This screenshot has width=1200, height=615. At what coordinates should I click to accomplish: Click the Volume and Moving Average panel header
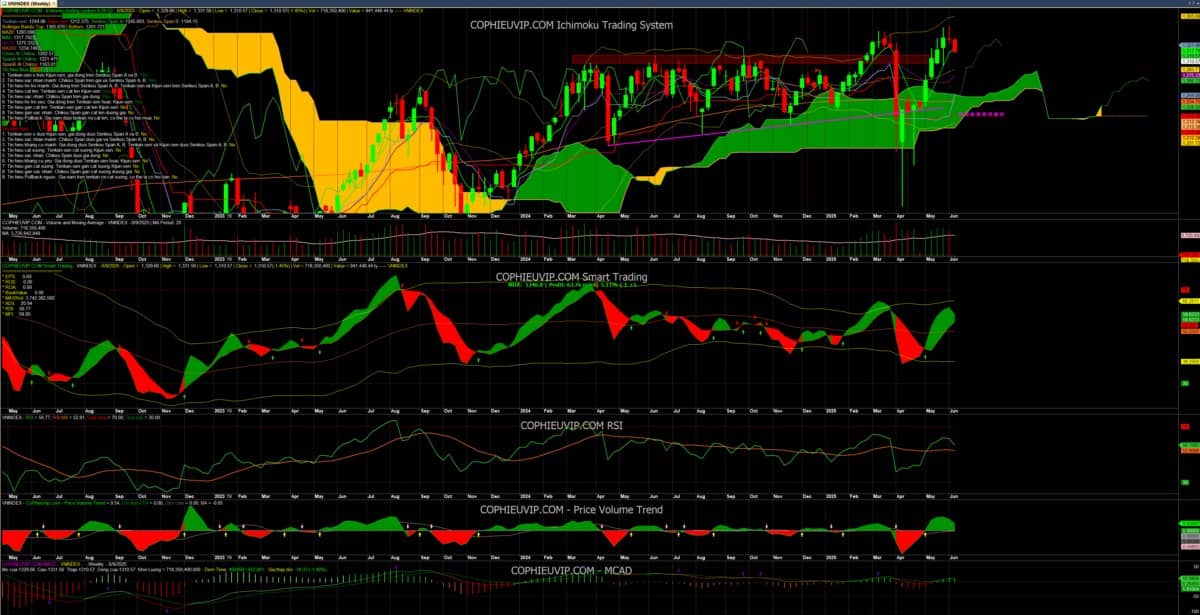50,225
